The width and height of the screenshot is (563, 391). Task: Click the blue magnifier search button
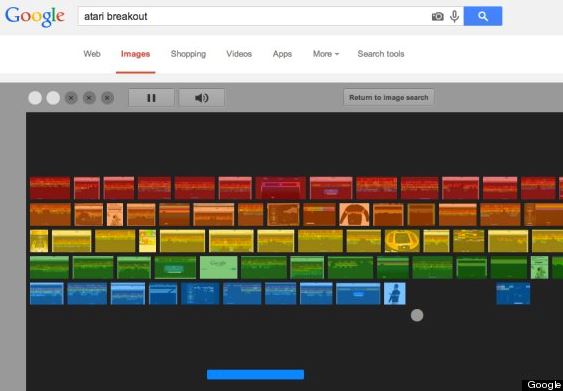pos(483,16)
